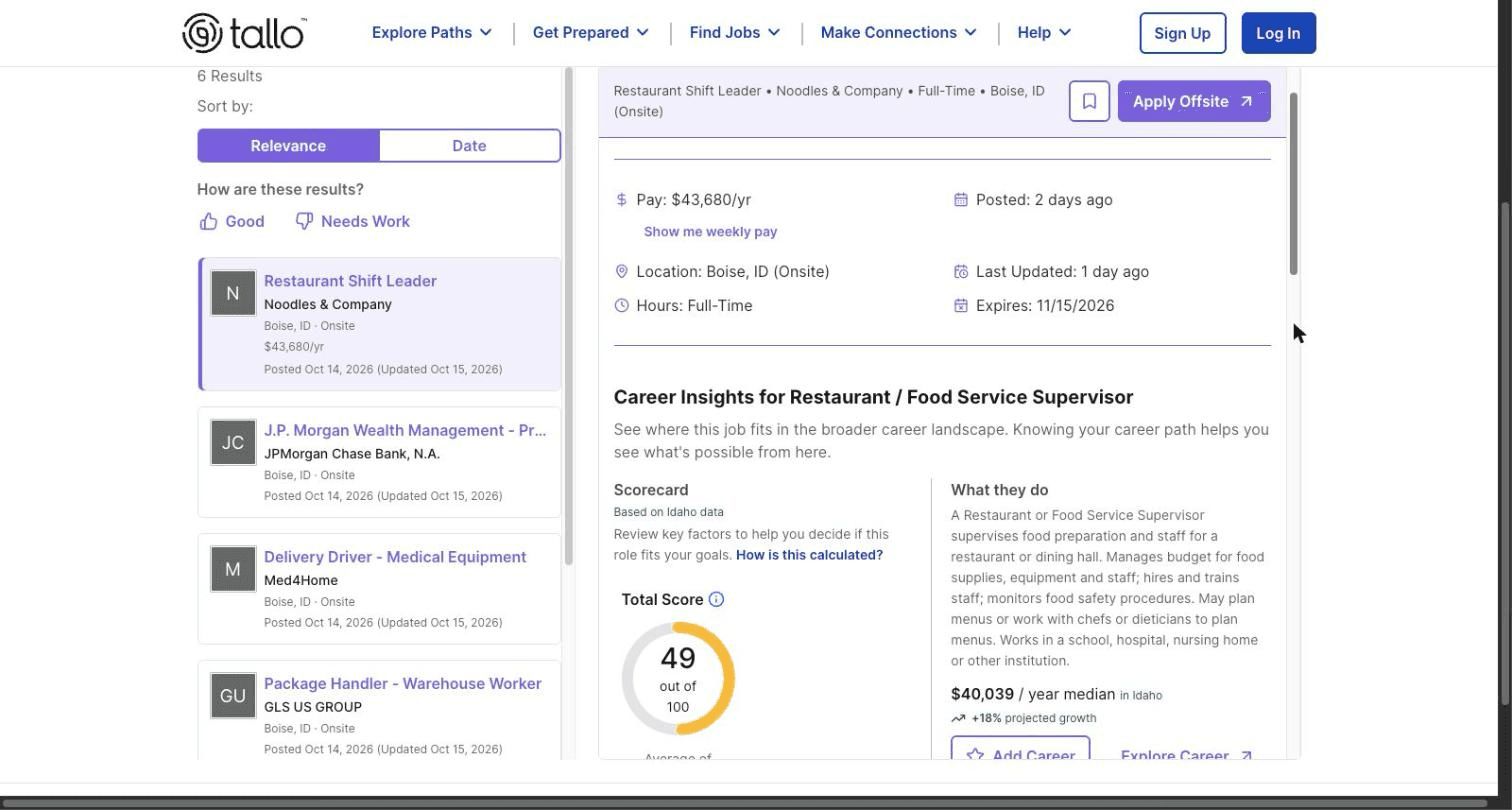
Task: Click the Expires calendar icon
Action: pyautogui.click(x=960, y=306)
